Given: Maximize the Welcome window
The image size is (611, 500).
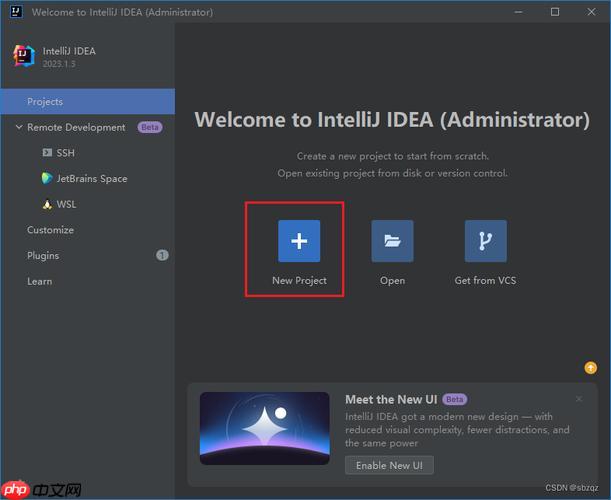Looking at the screenshot, I should [x=555, y=12].
